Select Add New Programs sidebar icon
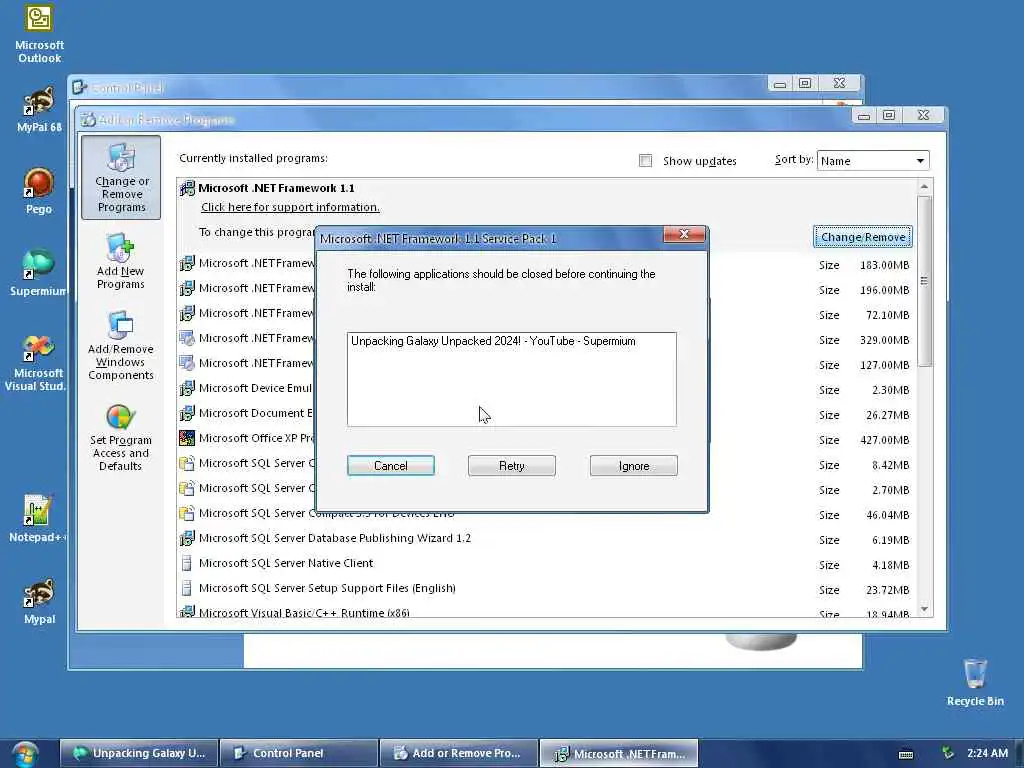Viewport: 1024px width, 768px height. point(121,261)
